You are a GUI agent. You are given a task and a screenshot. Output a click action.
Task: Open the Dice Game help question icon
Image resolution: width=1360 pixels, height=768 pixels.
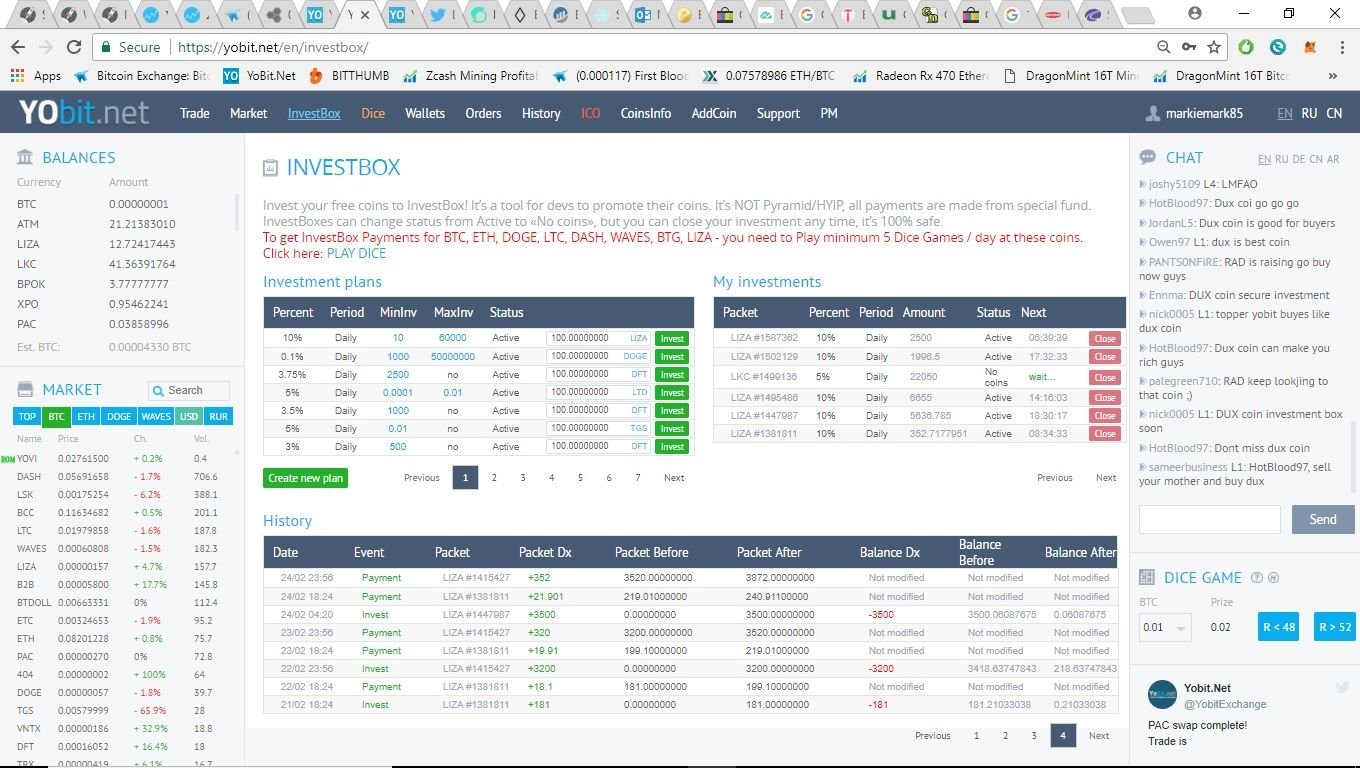(1257, 578)
